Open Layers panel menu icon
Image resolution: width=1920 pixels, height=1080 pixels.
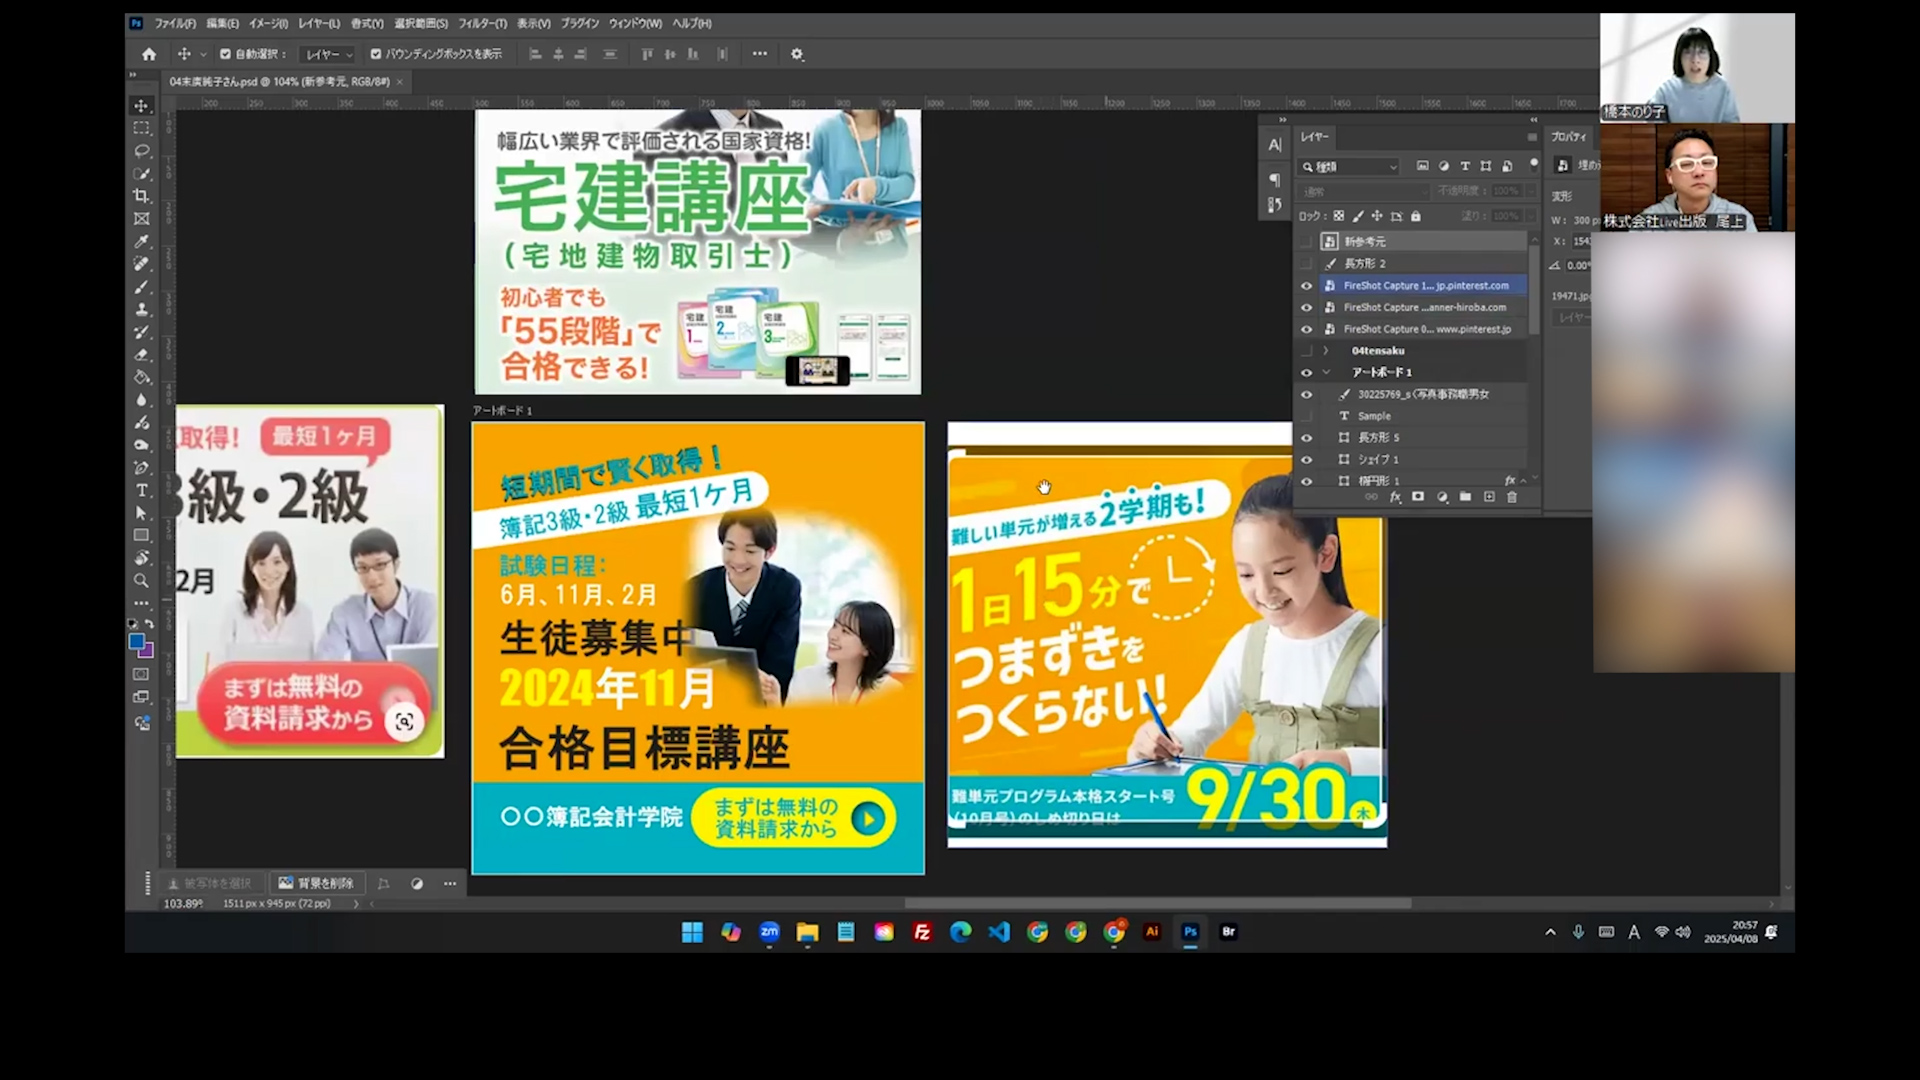pos(1531,137)
